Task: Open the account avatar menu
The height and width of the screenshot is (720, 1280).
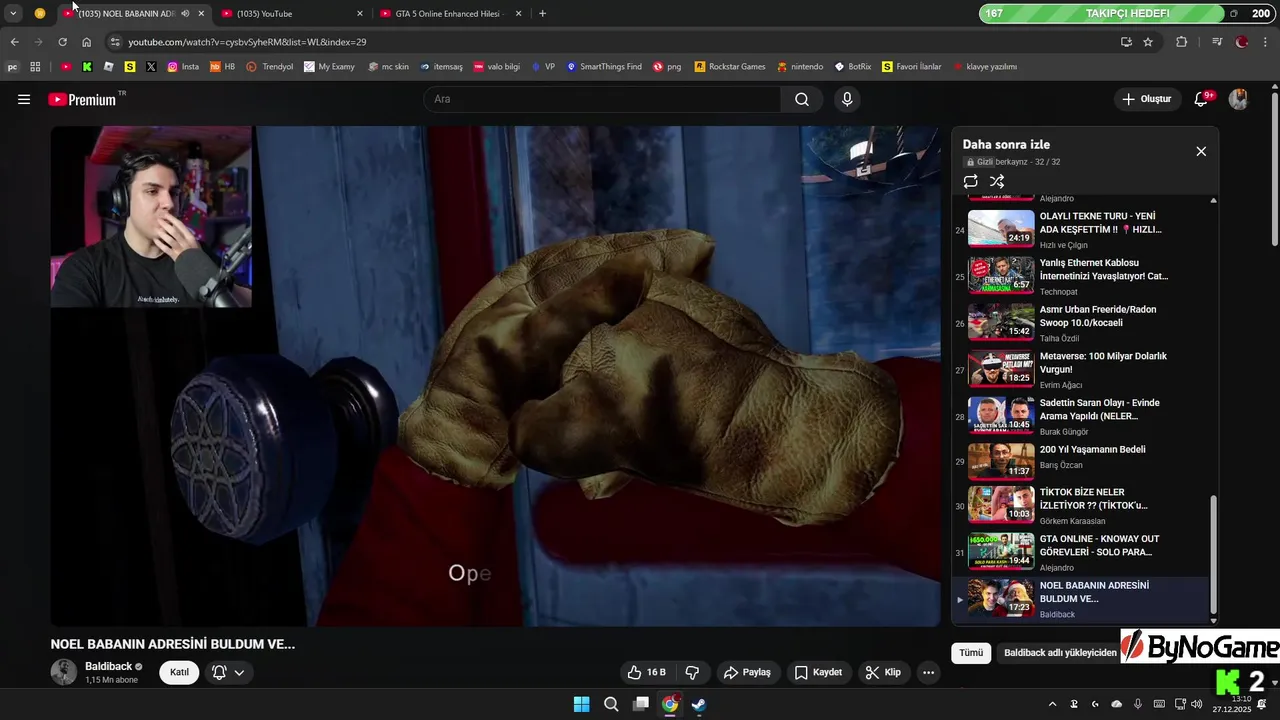Action: click(x=1238, y=99)
